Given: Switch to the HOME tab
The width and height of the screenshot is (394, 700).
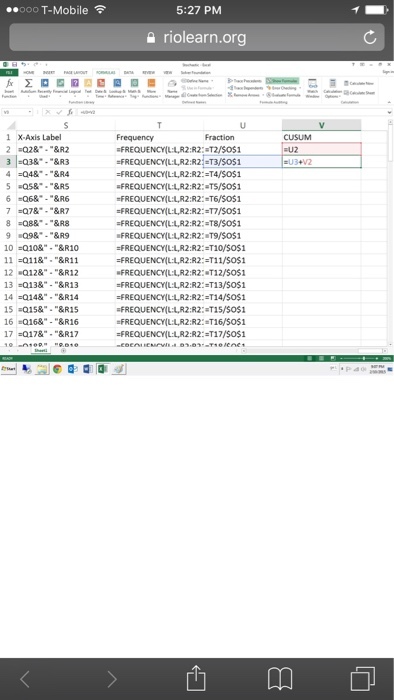Looking at the screenshot, I should pos(29,72).
